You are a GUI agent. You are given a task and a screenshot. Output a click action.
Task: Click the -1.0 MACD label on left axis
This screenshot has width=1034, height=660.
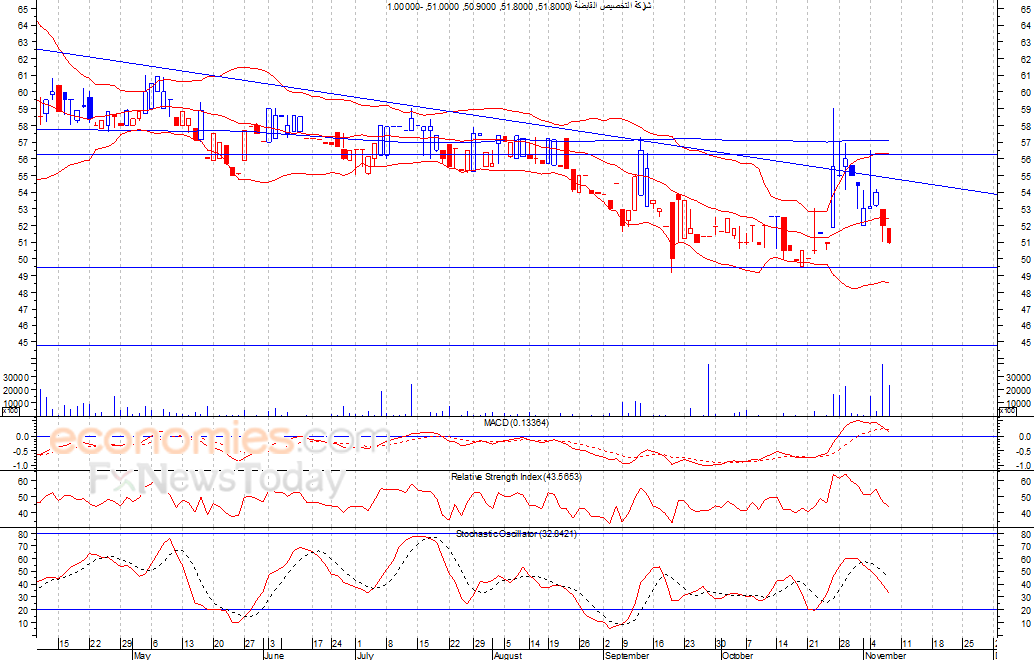(x=22, y=465)
